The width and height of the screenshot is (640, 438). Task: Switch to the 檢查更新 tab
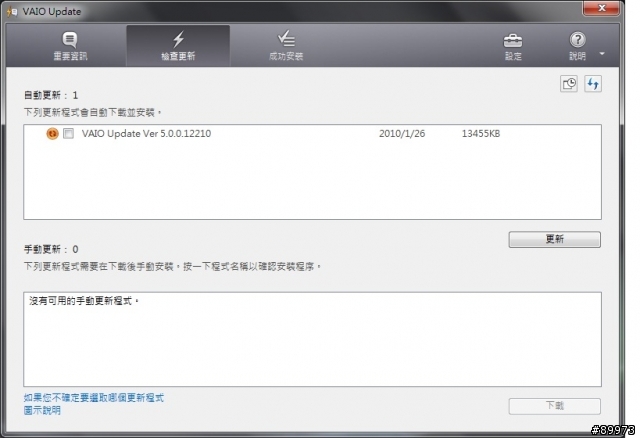178,46
